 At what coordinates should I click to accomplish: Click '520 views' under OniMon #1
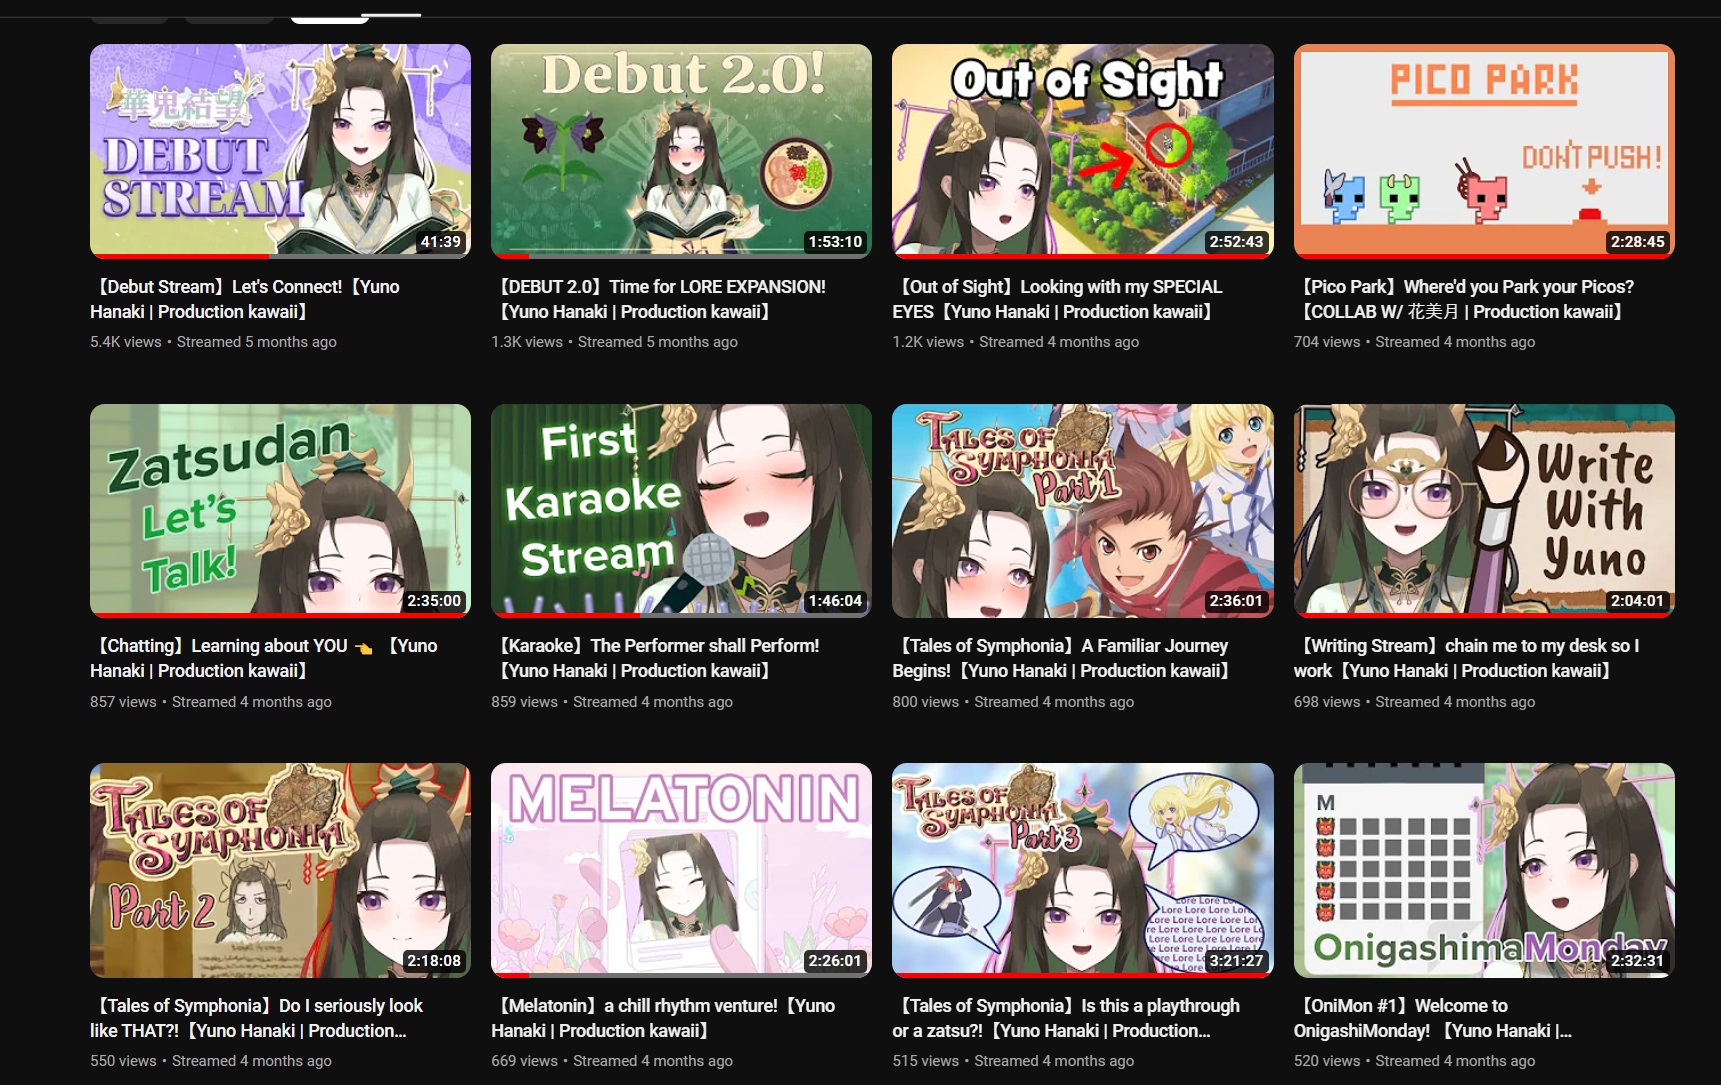[x=1327, y=1061]
